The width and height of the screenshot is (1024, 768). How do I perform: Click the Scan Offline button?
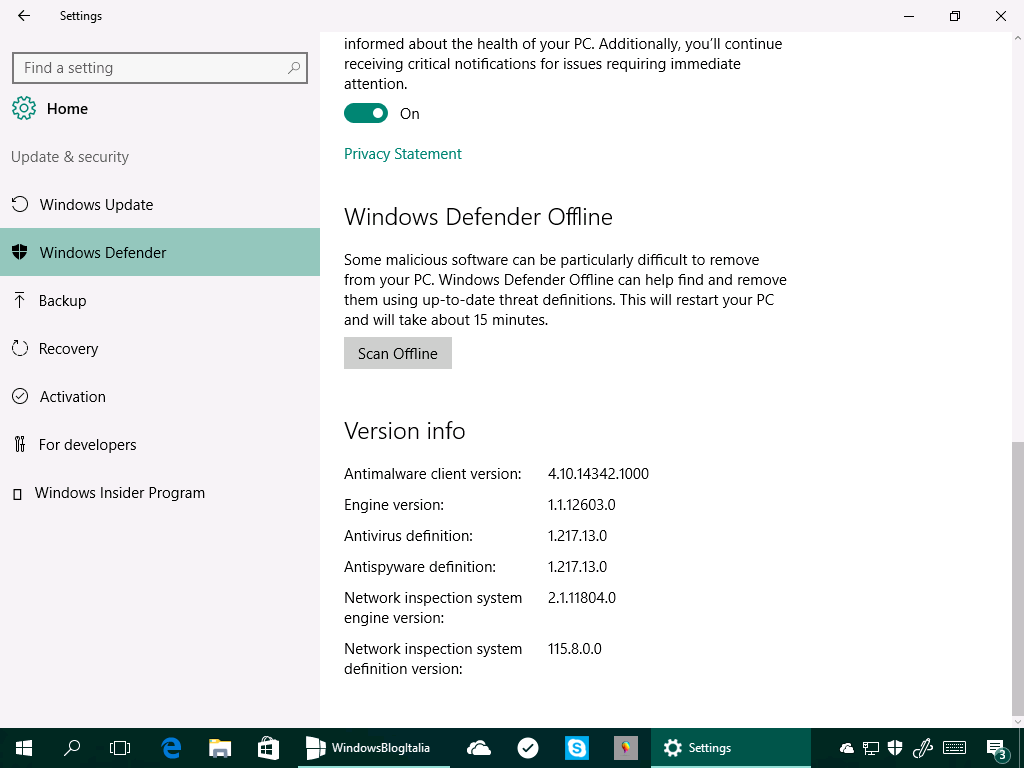[398, 353]
